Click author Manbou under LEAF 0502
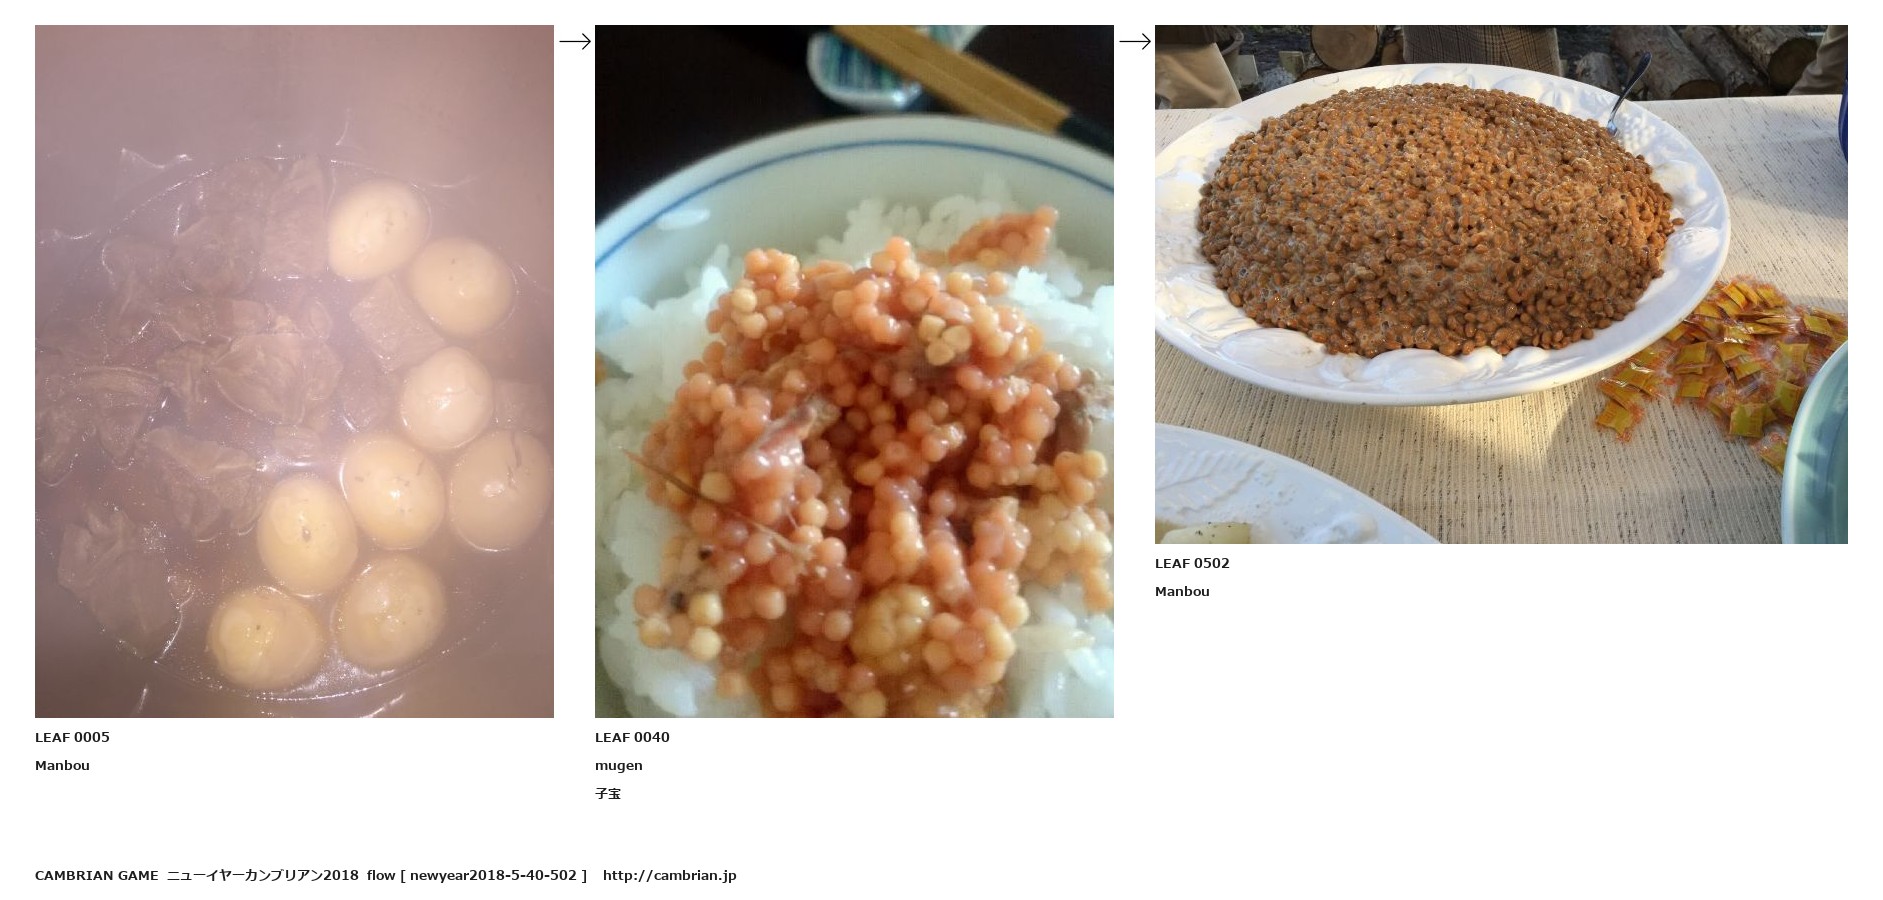This screenshot has height=900, width=1883. pyautogui.click(x=1182, y=591)
